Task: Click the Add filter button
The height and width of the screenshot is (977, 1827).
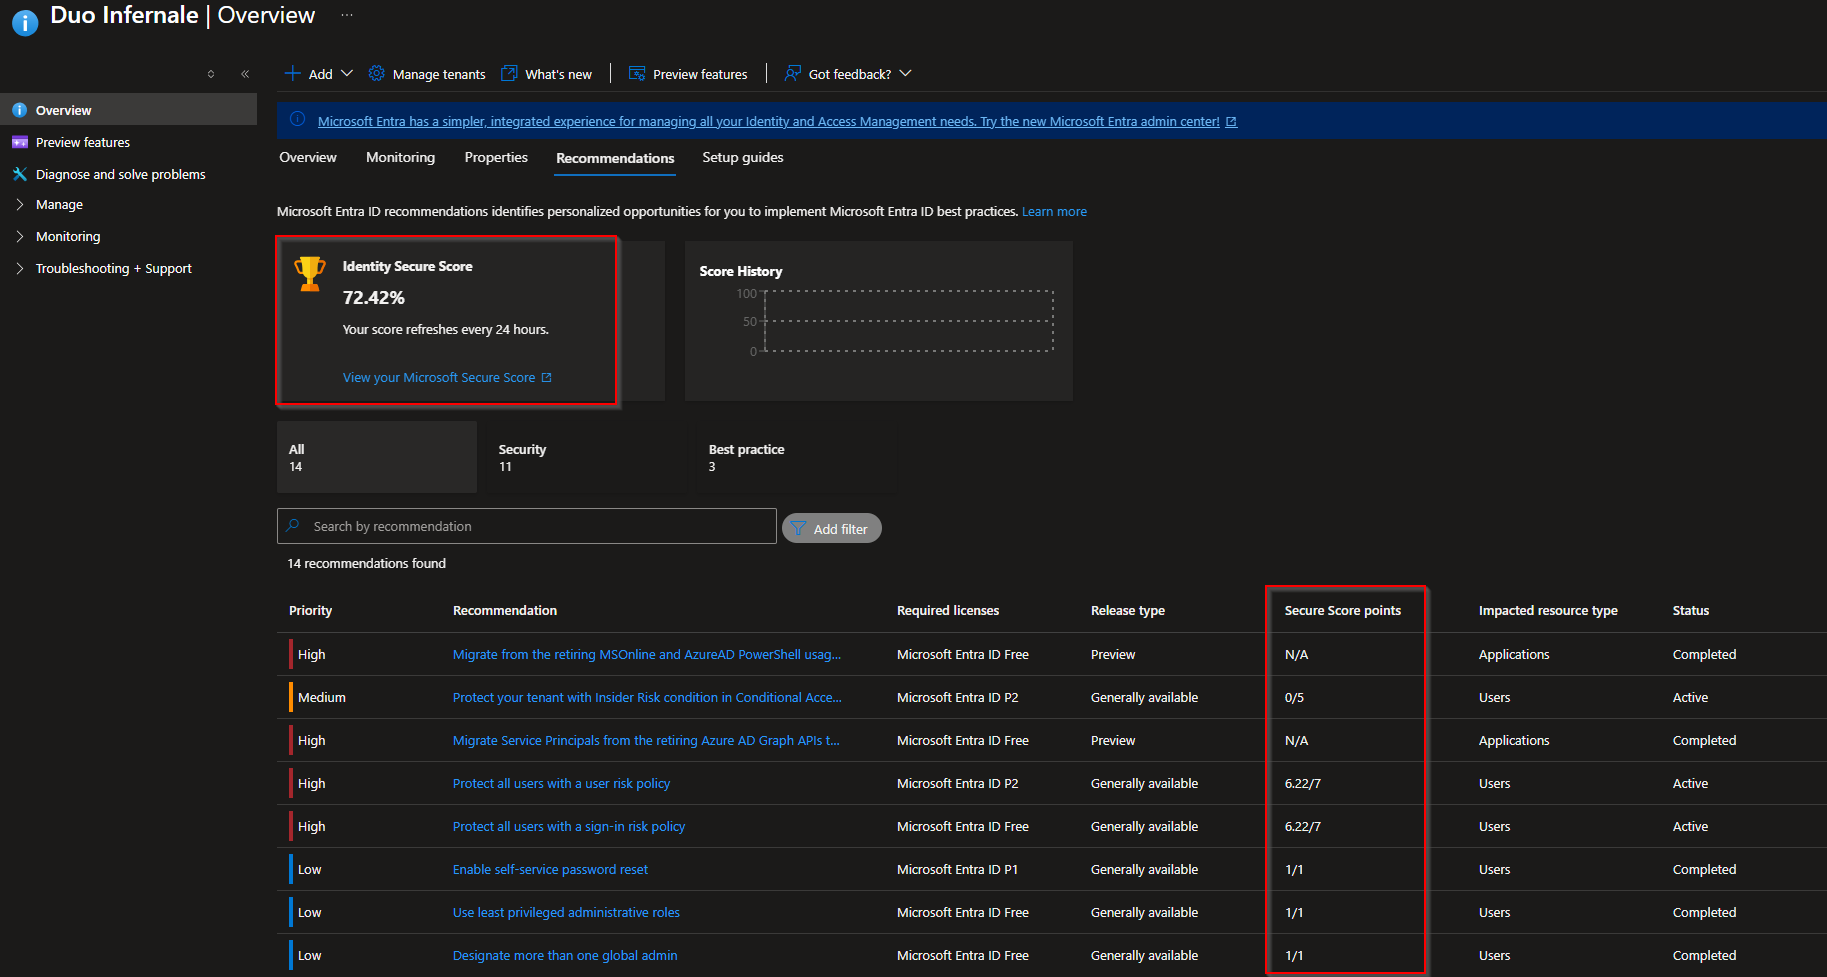Action: coord(832,528)
